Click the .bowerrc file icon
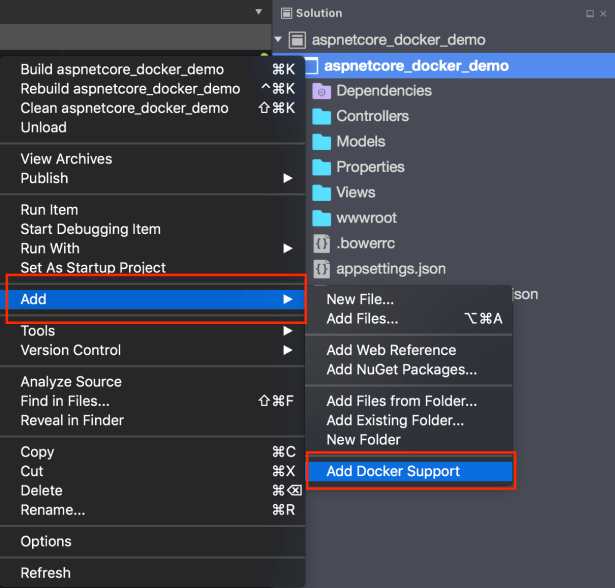This screenshot has height=588, width=615. (x=321, y=243)
